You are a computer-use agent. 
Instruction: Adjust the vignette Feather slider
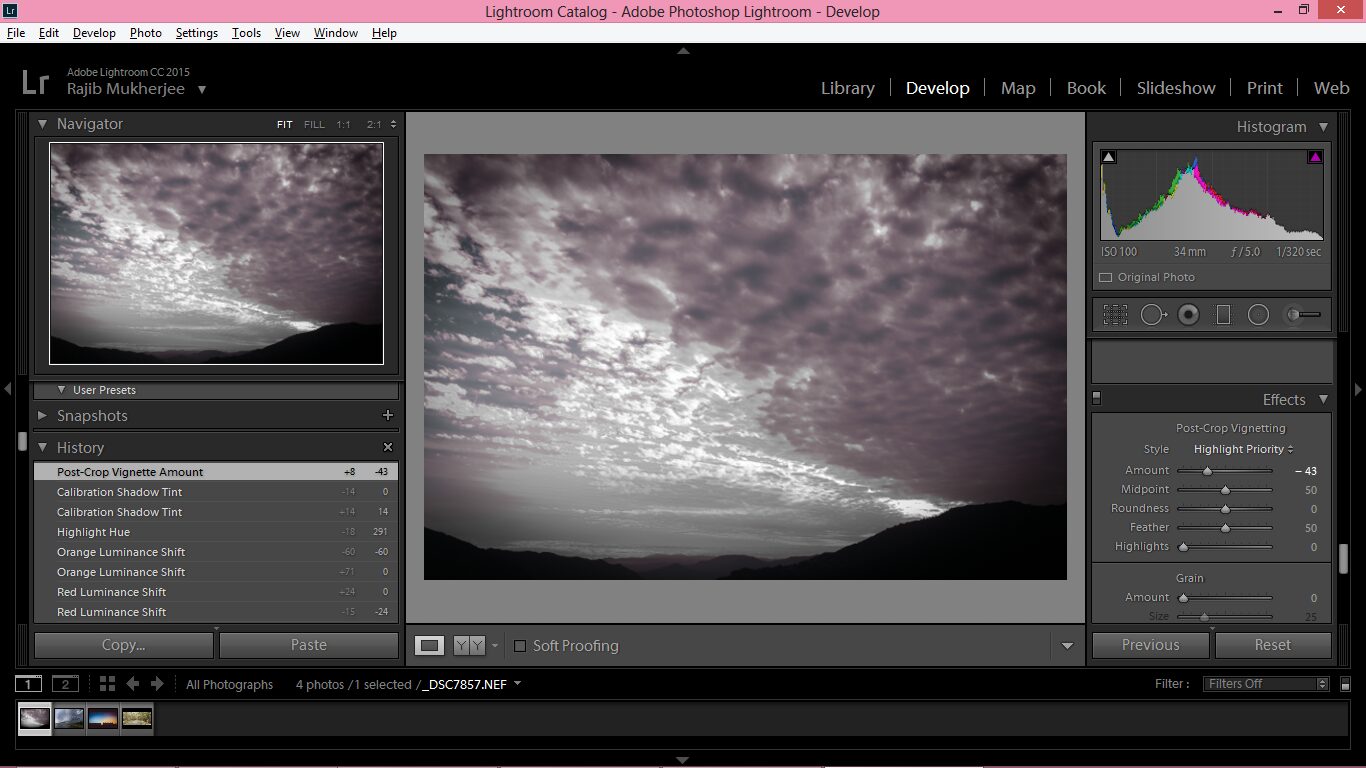pos(1225,528)
